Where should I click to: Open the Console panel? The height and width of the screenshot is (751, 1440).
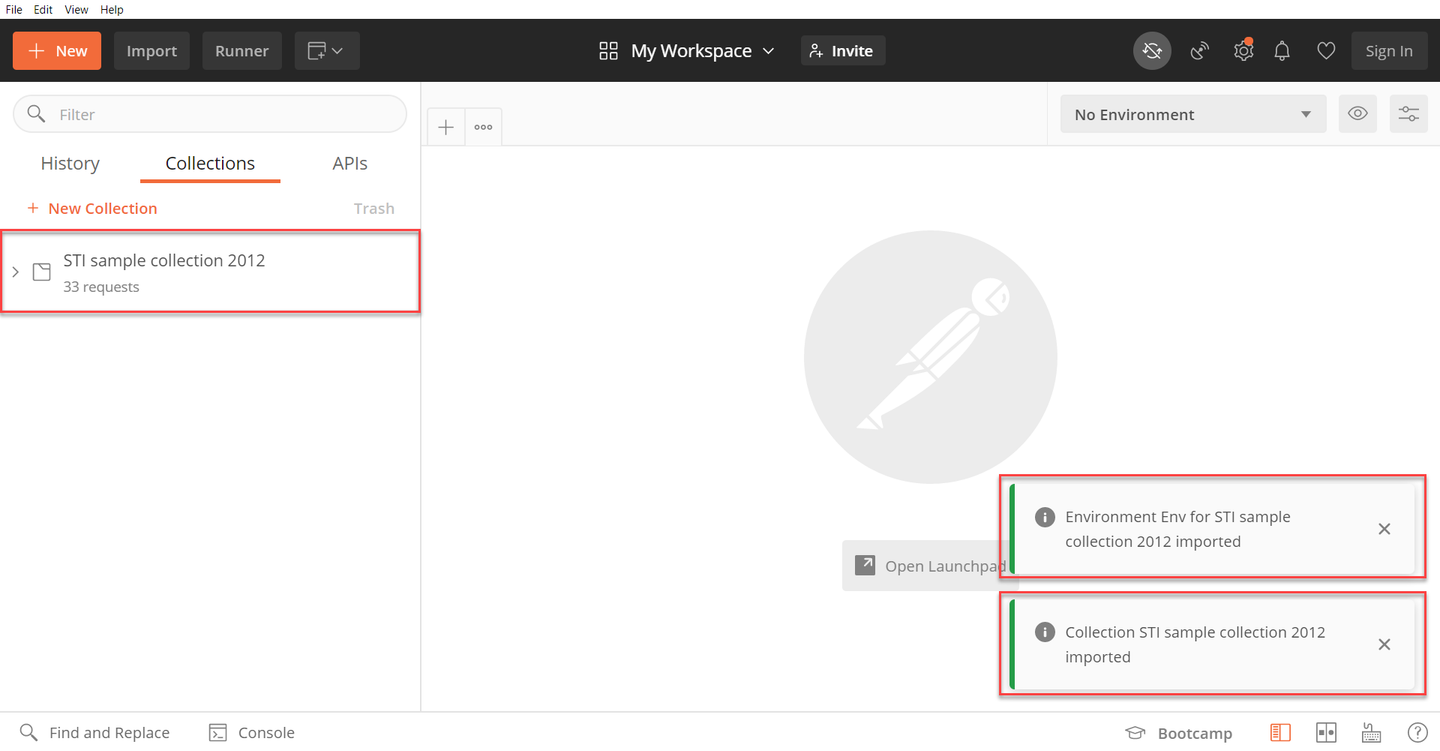252,733
